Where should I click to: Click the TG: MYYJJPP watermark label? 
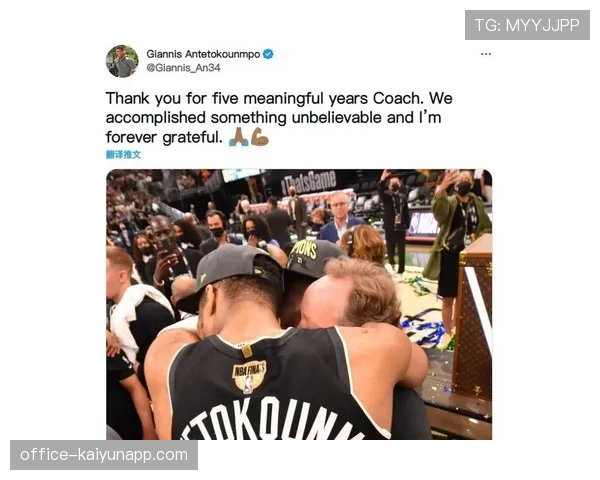click(x=527, y=25)
